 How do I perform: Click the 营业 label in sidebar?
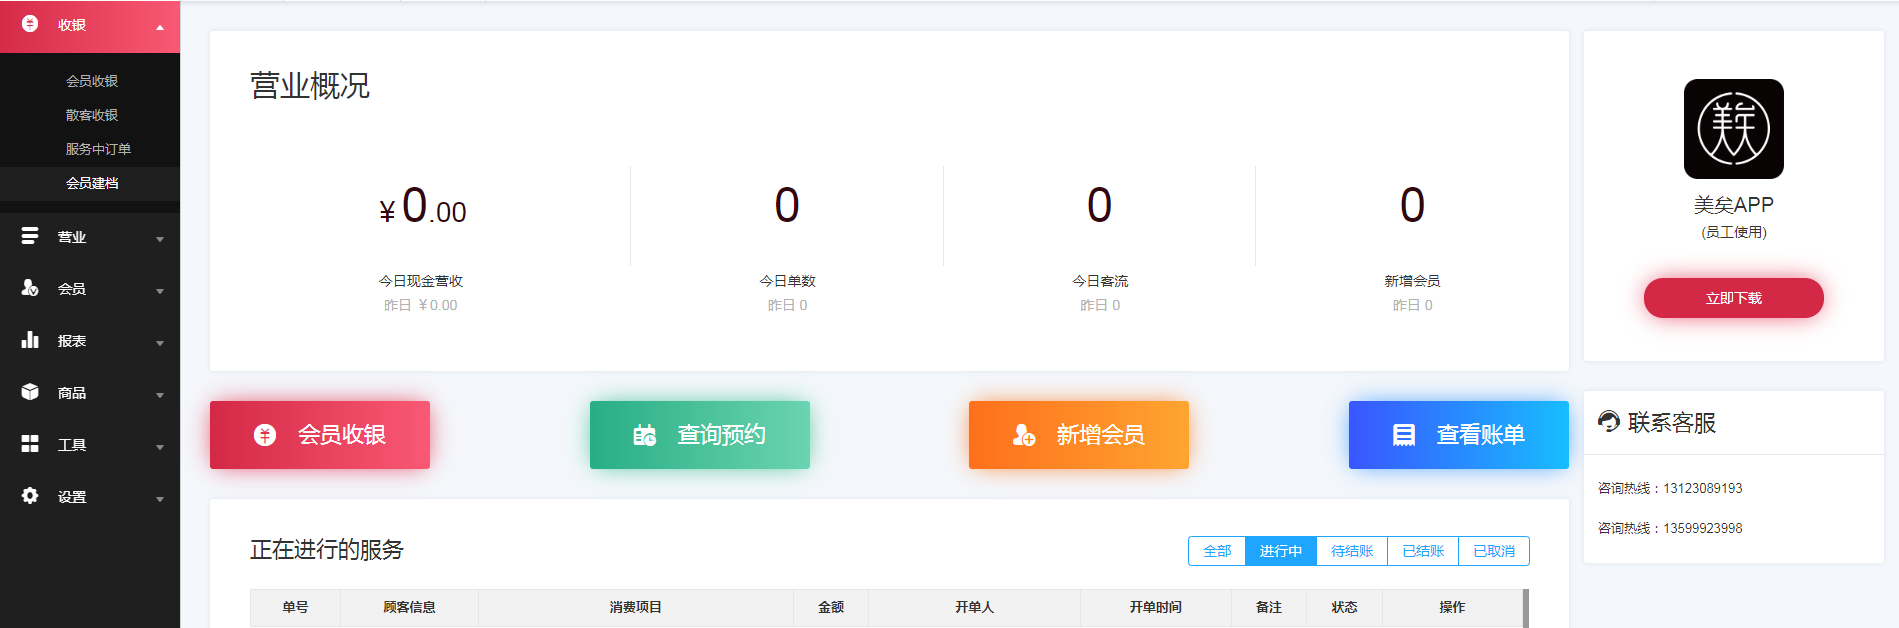coord(72,237)
